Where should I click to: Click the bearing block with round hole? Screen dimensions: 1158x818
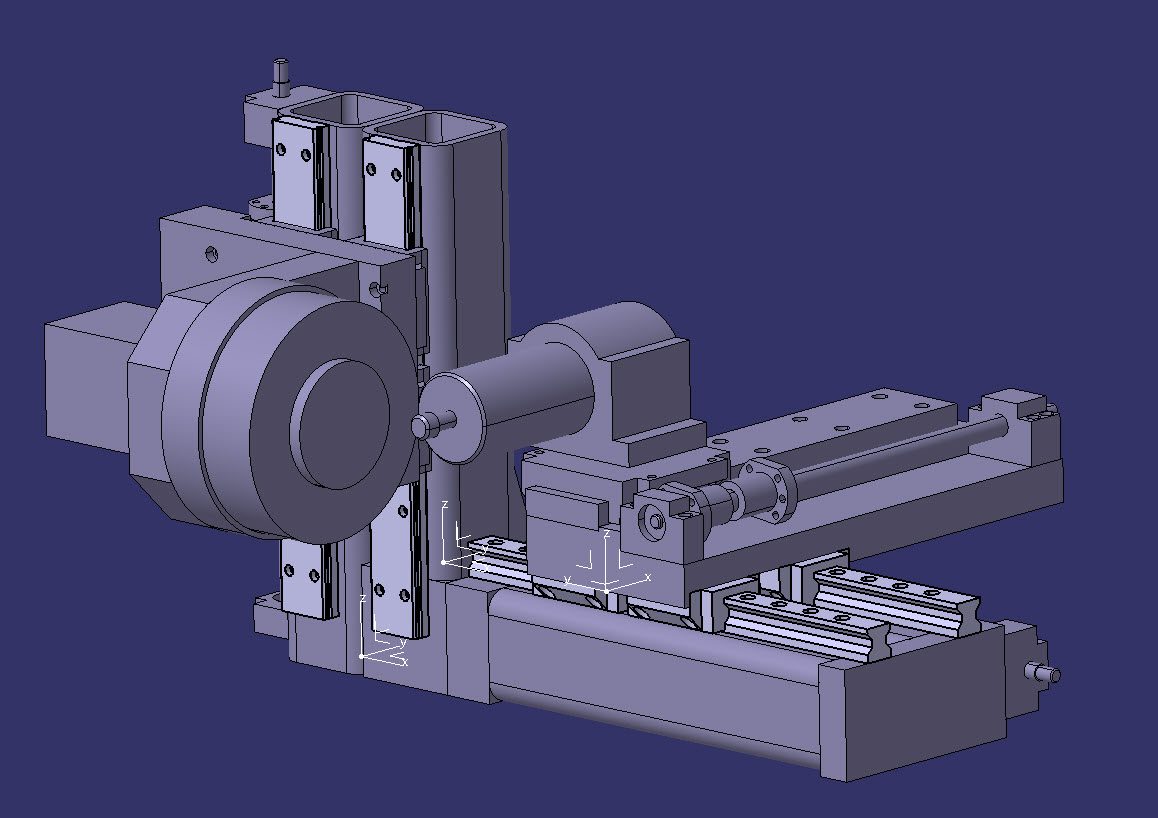pos(655,522)
